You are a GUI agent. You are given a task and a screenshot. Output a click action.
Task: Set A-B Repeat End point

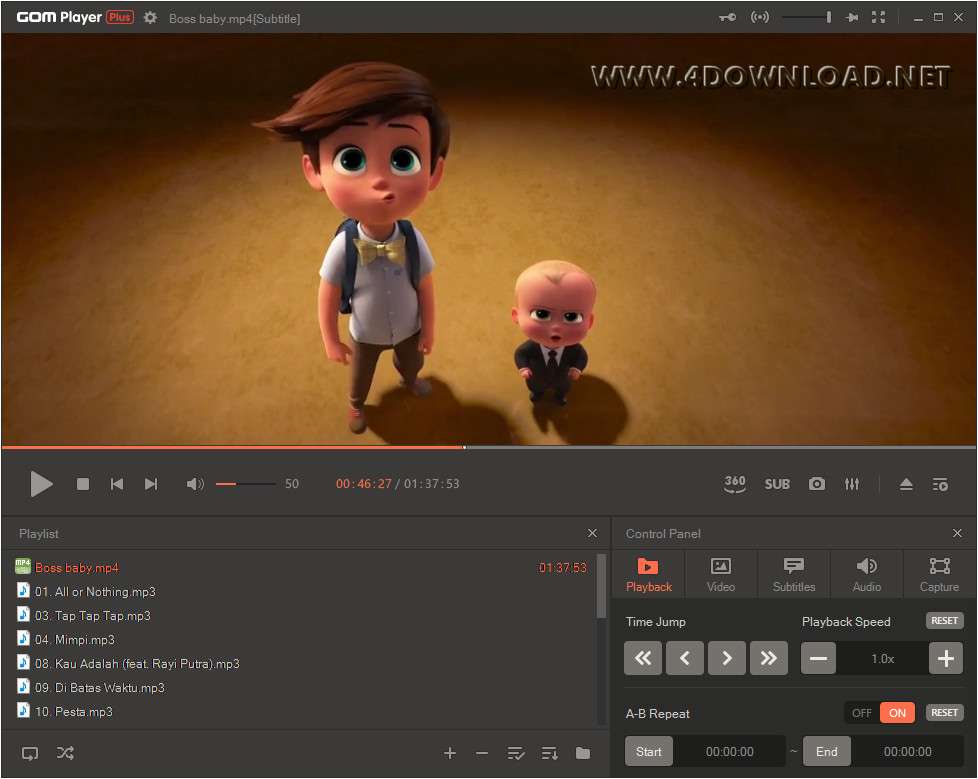coord(826,752)
